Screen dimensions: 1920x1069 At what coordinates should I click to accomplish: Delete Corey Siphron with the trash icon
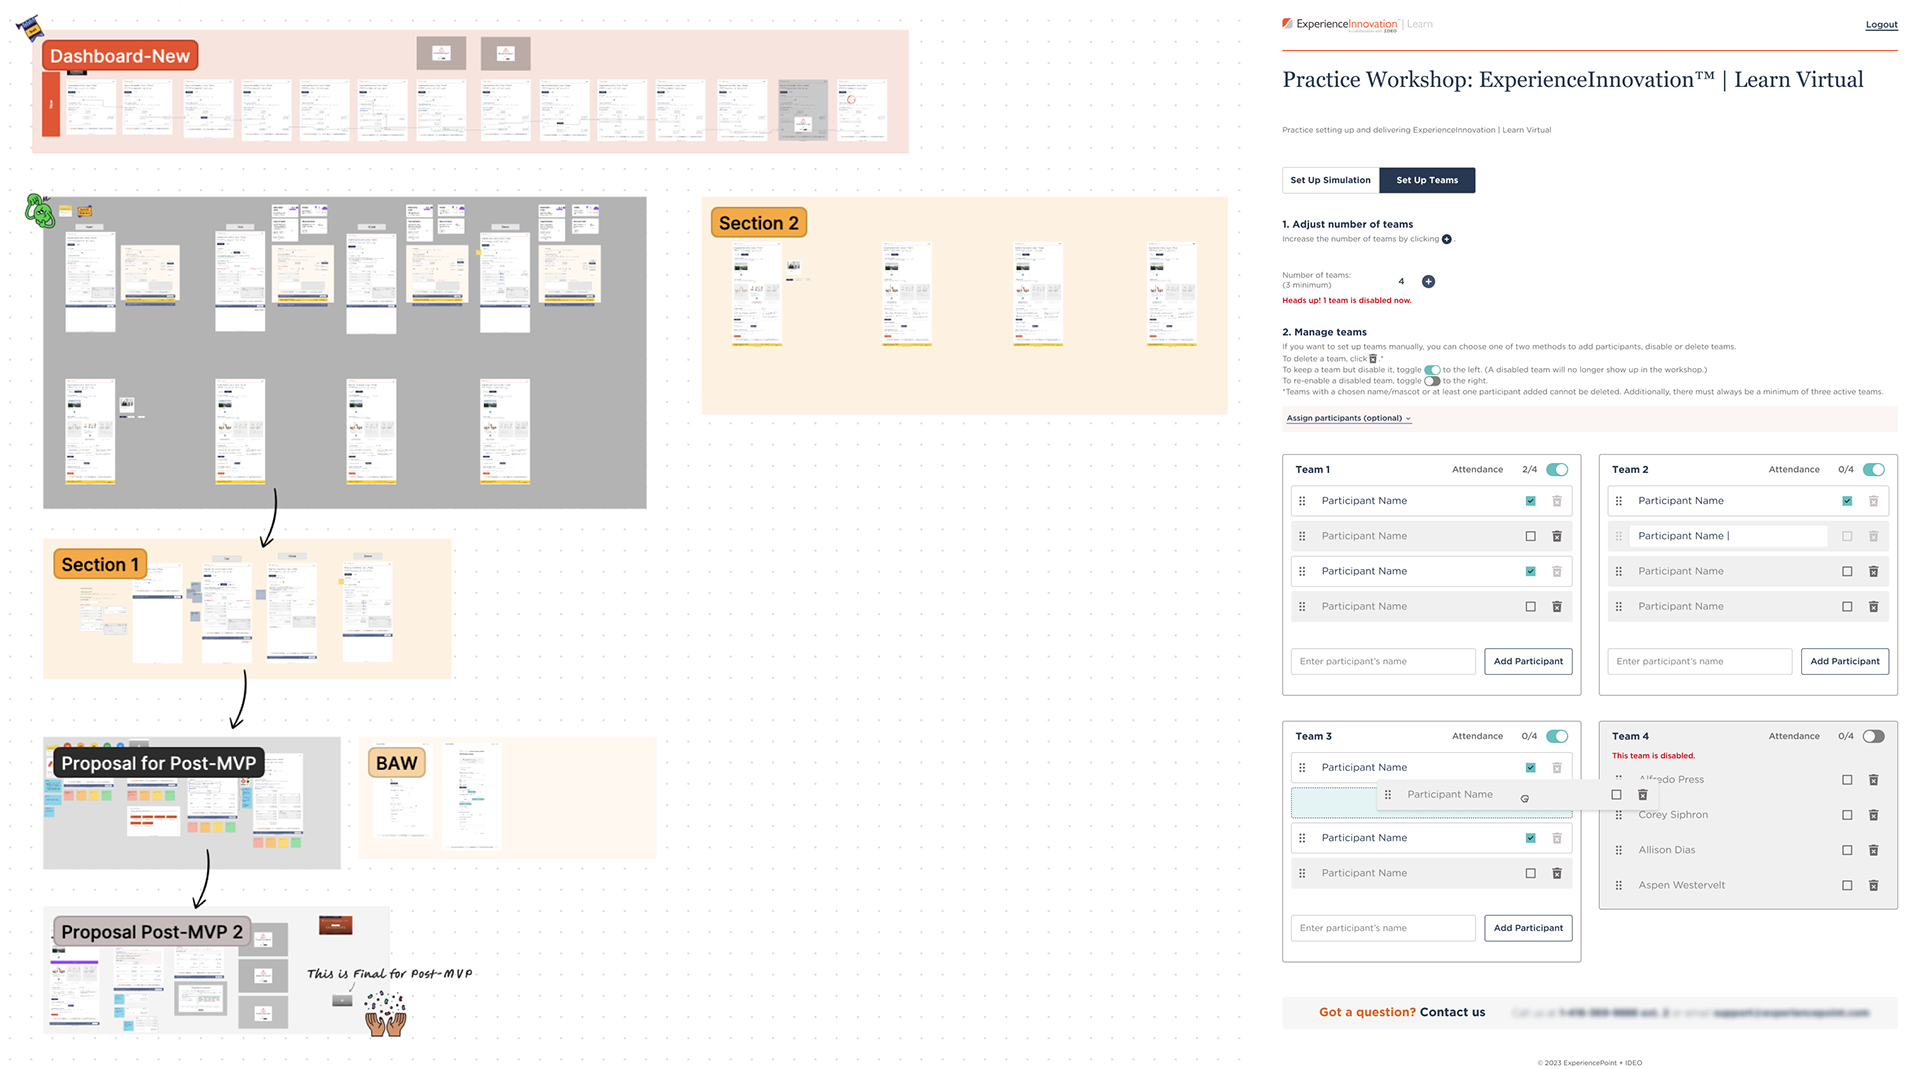point(1874,815)
